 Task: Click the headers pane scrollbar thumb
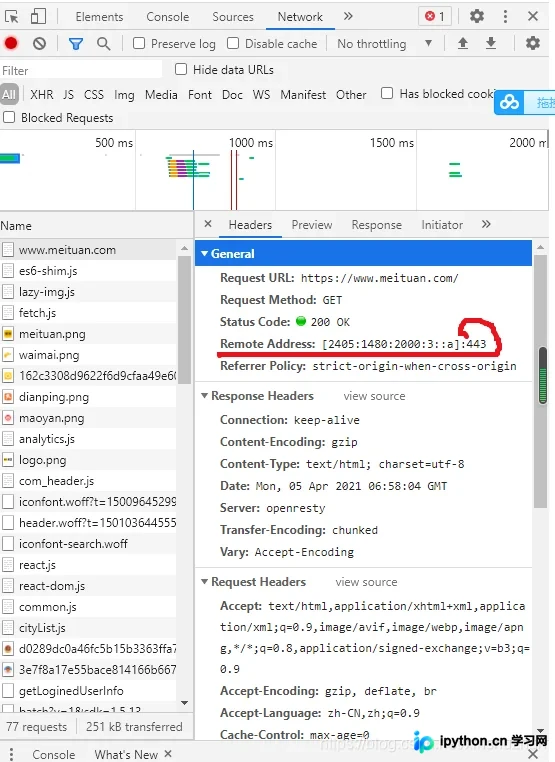pyautogui.click(x=540, y=381)
